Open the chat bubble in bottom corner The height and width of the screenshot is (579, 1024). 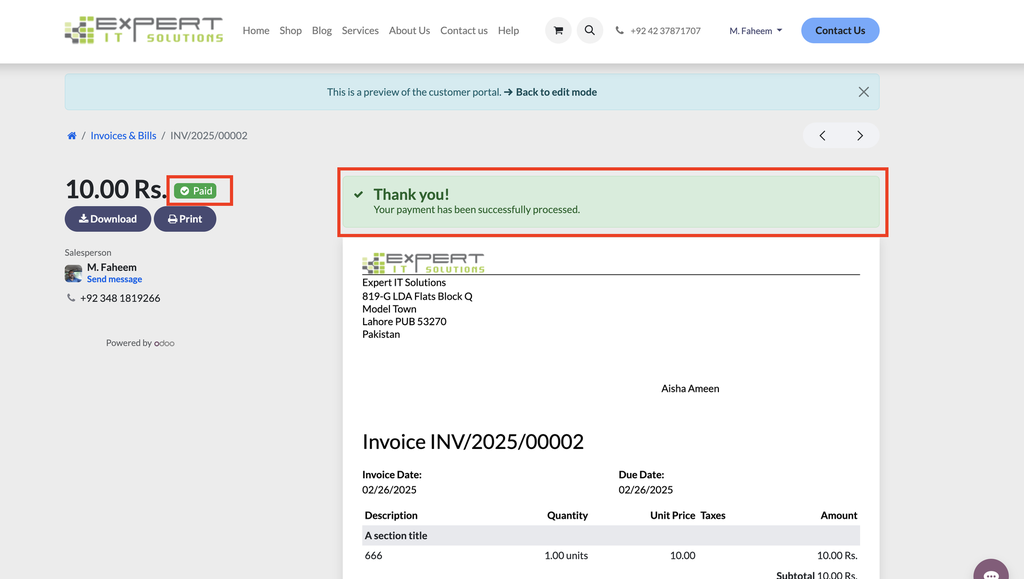pos(991,568)
